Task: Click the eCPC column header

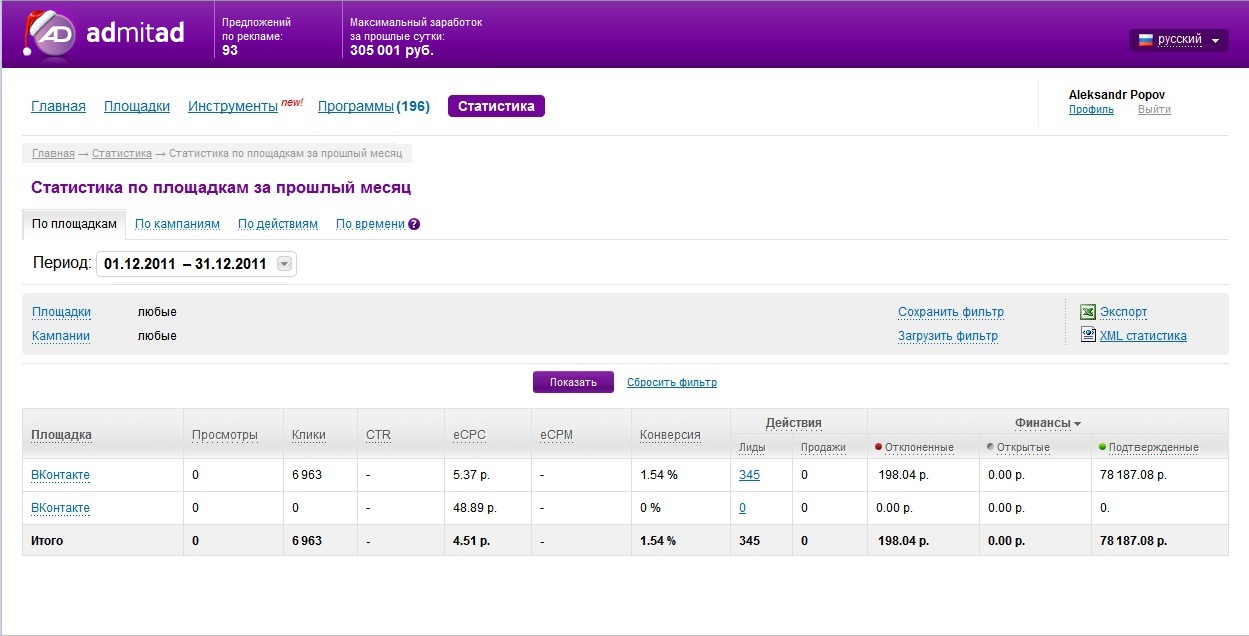Action: coord(468,435)
